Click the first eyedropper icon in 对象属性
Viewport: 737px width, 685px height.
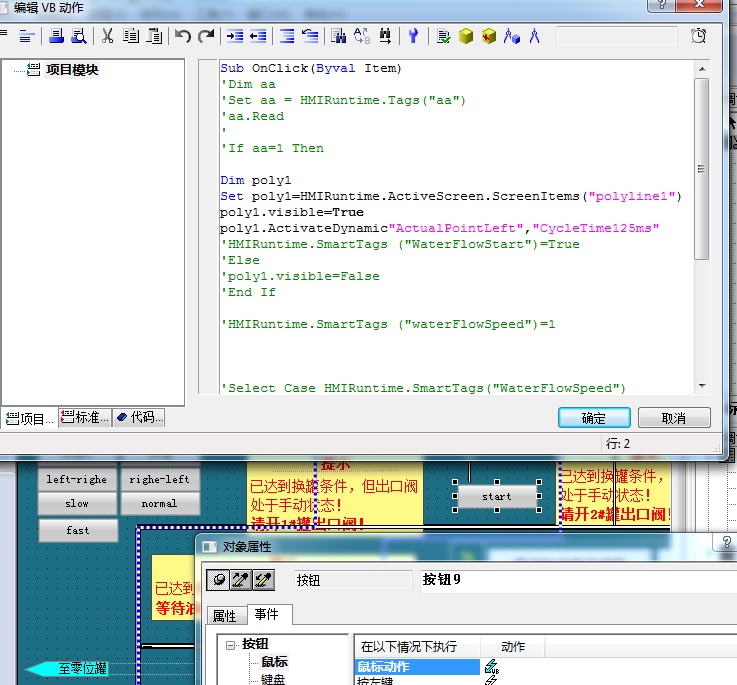point(241,580)
